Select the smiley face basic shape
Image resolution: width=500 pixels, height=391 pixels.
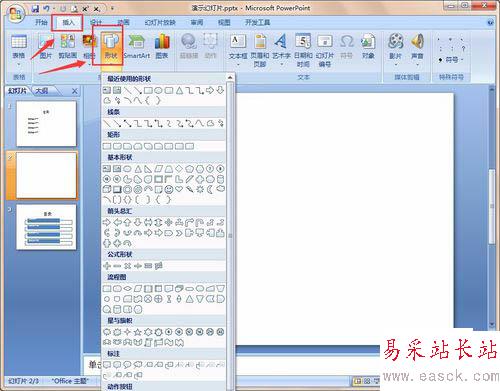point(169,189)
